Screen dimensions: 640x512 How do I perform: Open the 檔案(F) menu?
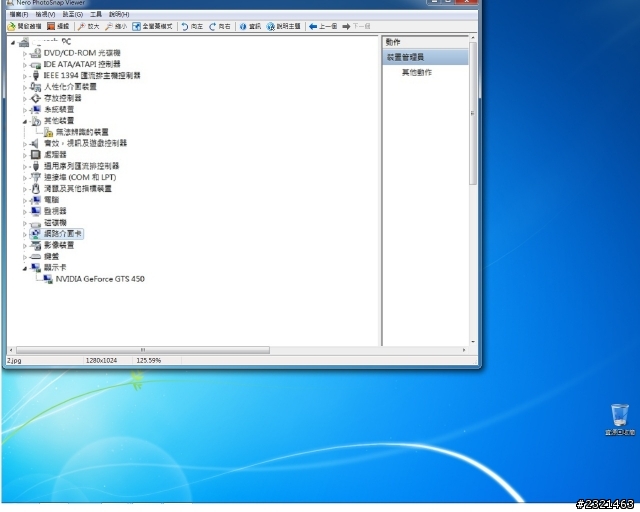19,14
